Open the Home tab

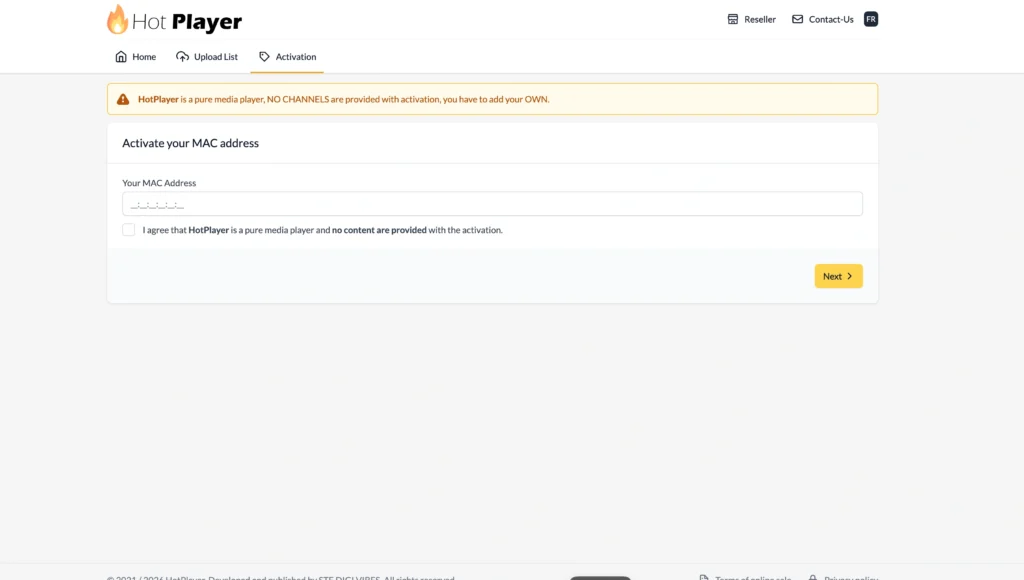tap(136, 57)
